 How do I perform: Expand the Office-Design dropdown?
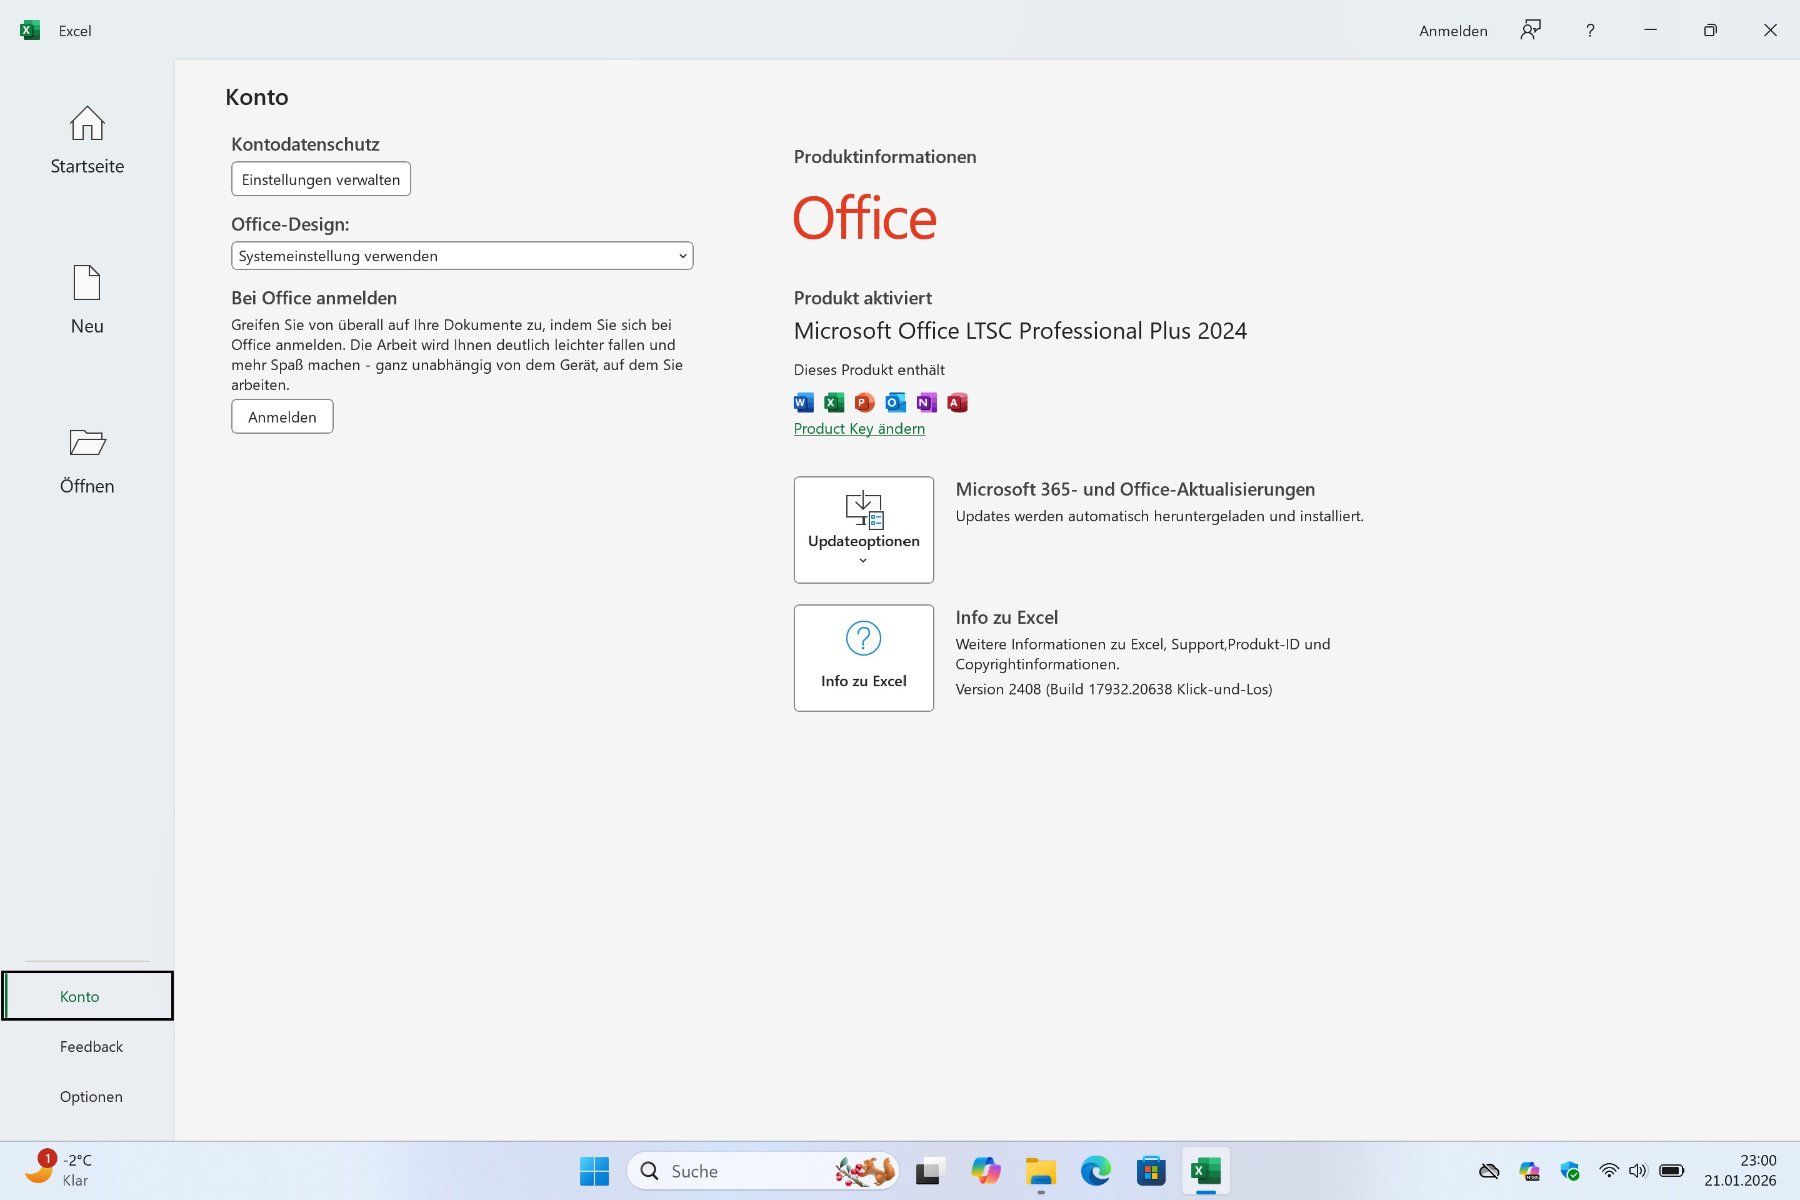point(462,256)
